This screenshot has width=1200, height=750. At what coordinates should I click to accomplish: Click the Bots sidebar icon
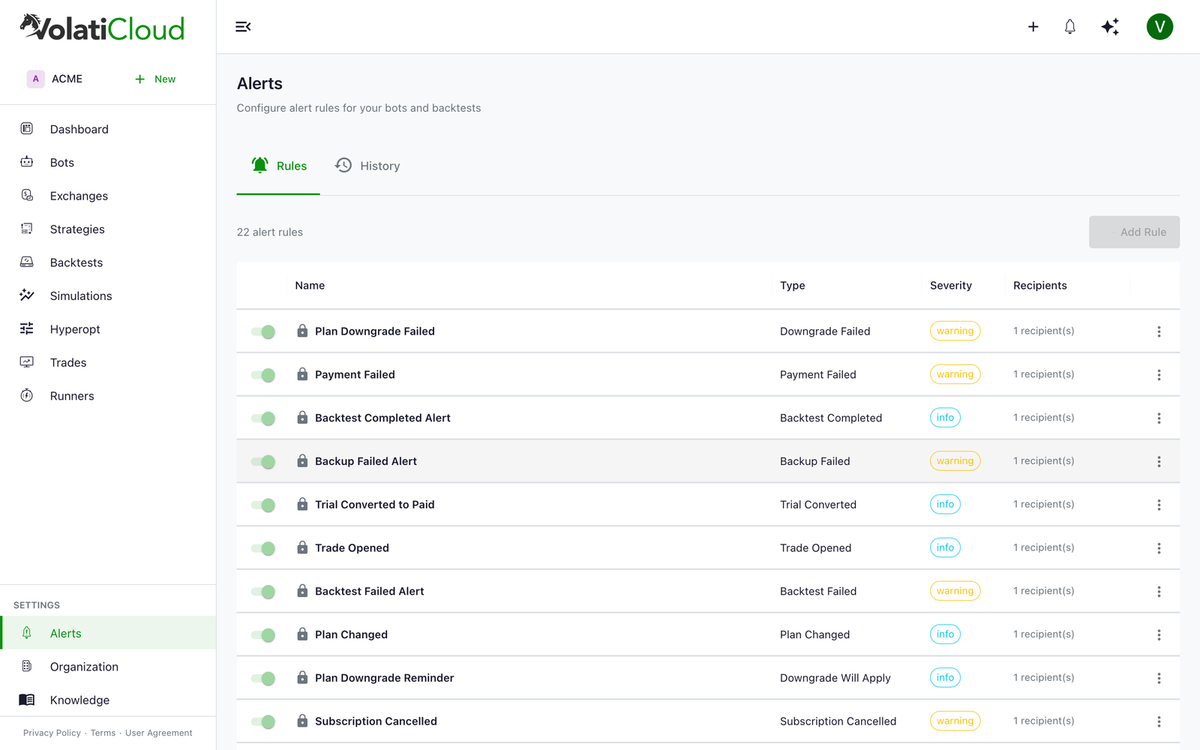[27, 162]
